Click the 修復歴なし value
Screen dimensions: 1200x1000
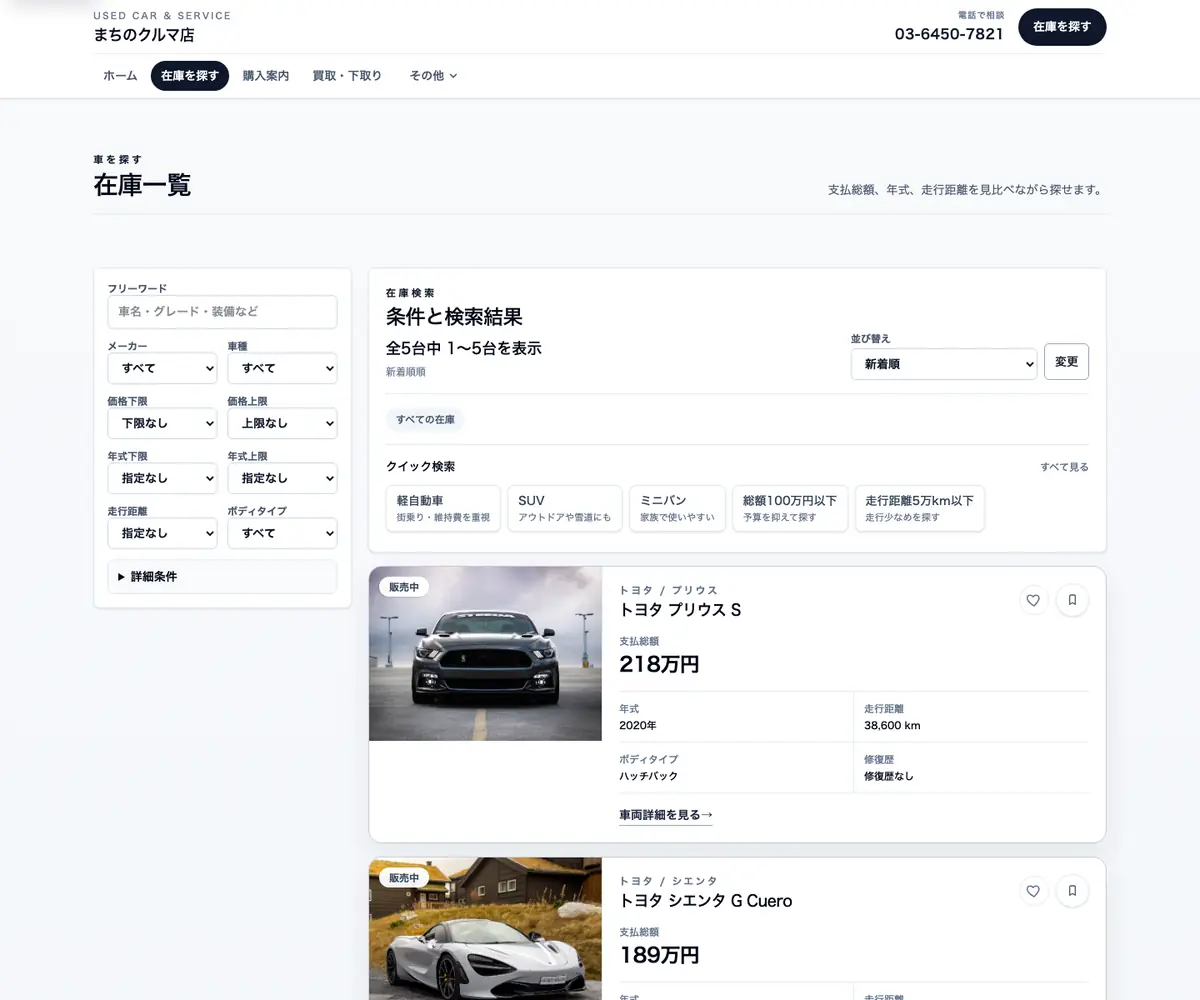(889, 776)
